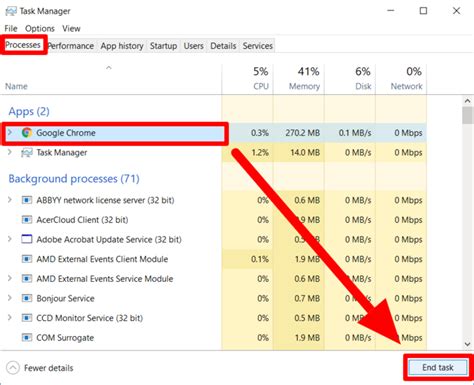Click the Task Manager process row icon
474x385 pixels.
(x=27, y=153)
